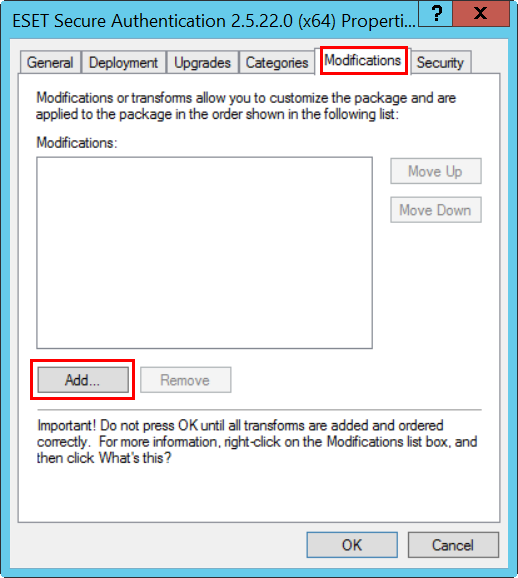The width and height of the screenshot is (518, 578).
Task: Dismiss the dialog with Cancel
Action: point(453,545)
